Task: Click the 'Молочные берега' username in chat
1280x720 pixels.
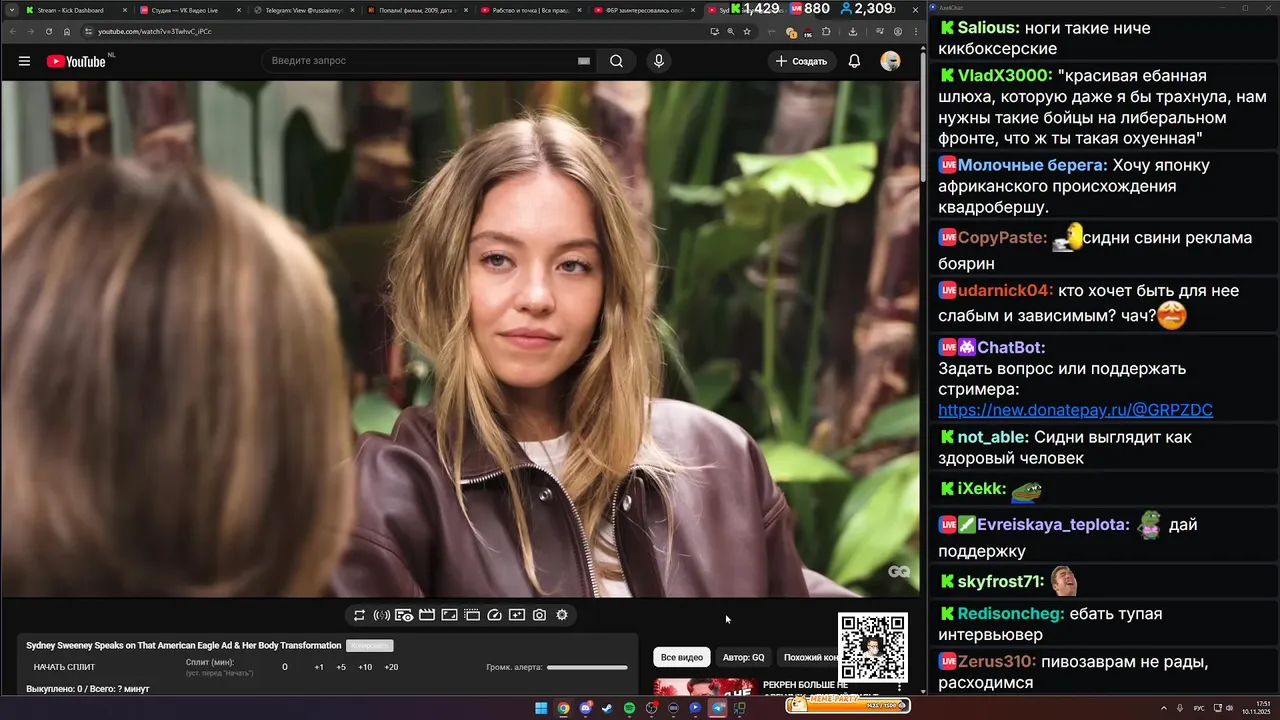Action: click(1032, 165)
